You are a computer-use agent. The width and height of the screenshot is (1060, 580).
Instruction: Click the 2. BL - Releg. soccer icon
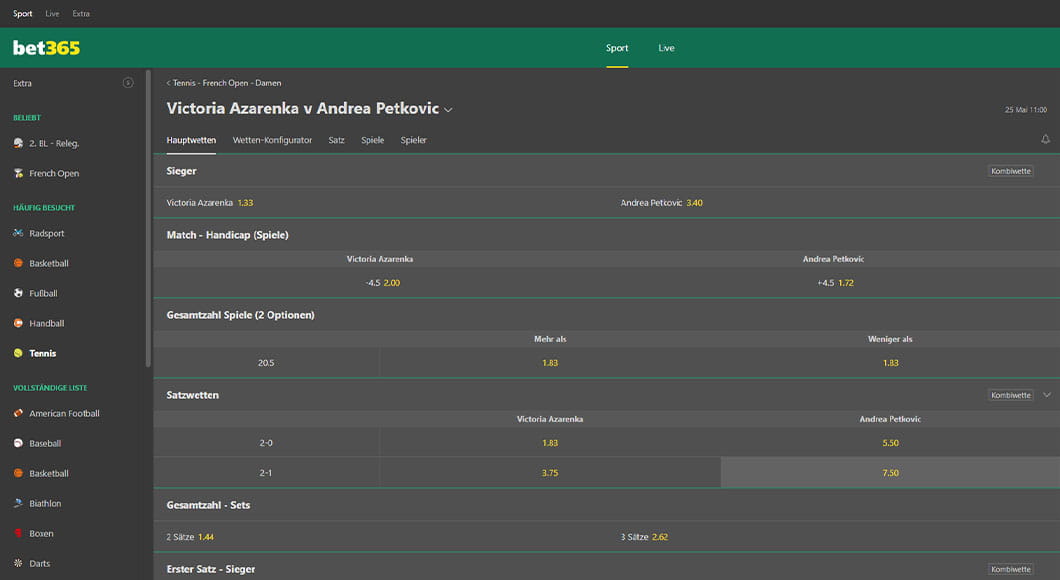click(x=18, y=143)
